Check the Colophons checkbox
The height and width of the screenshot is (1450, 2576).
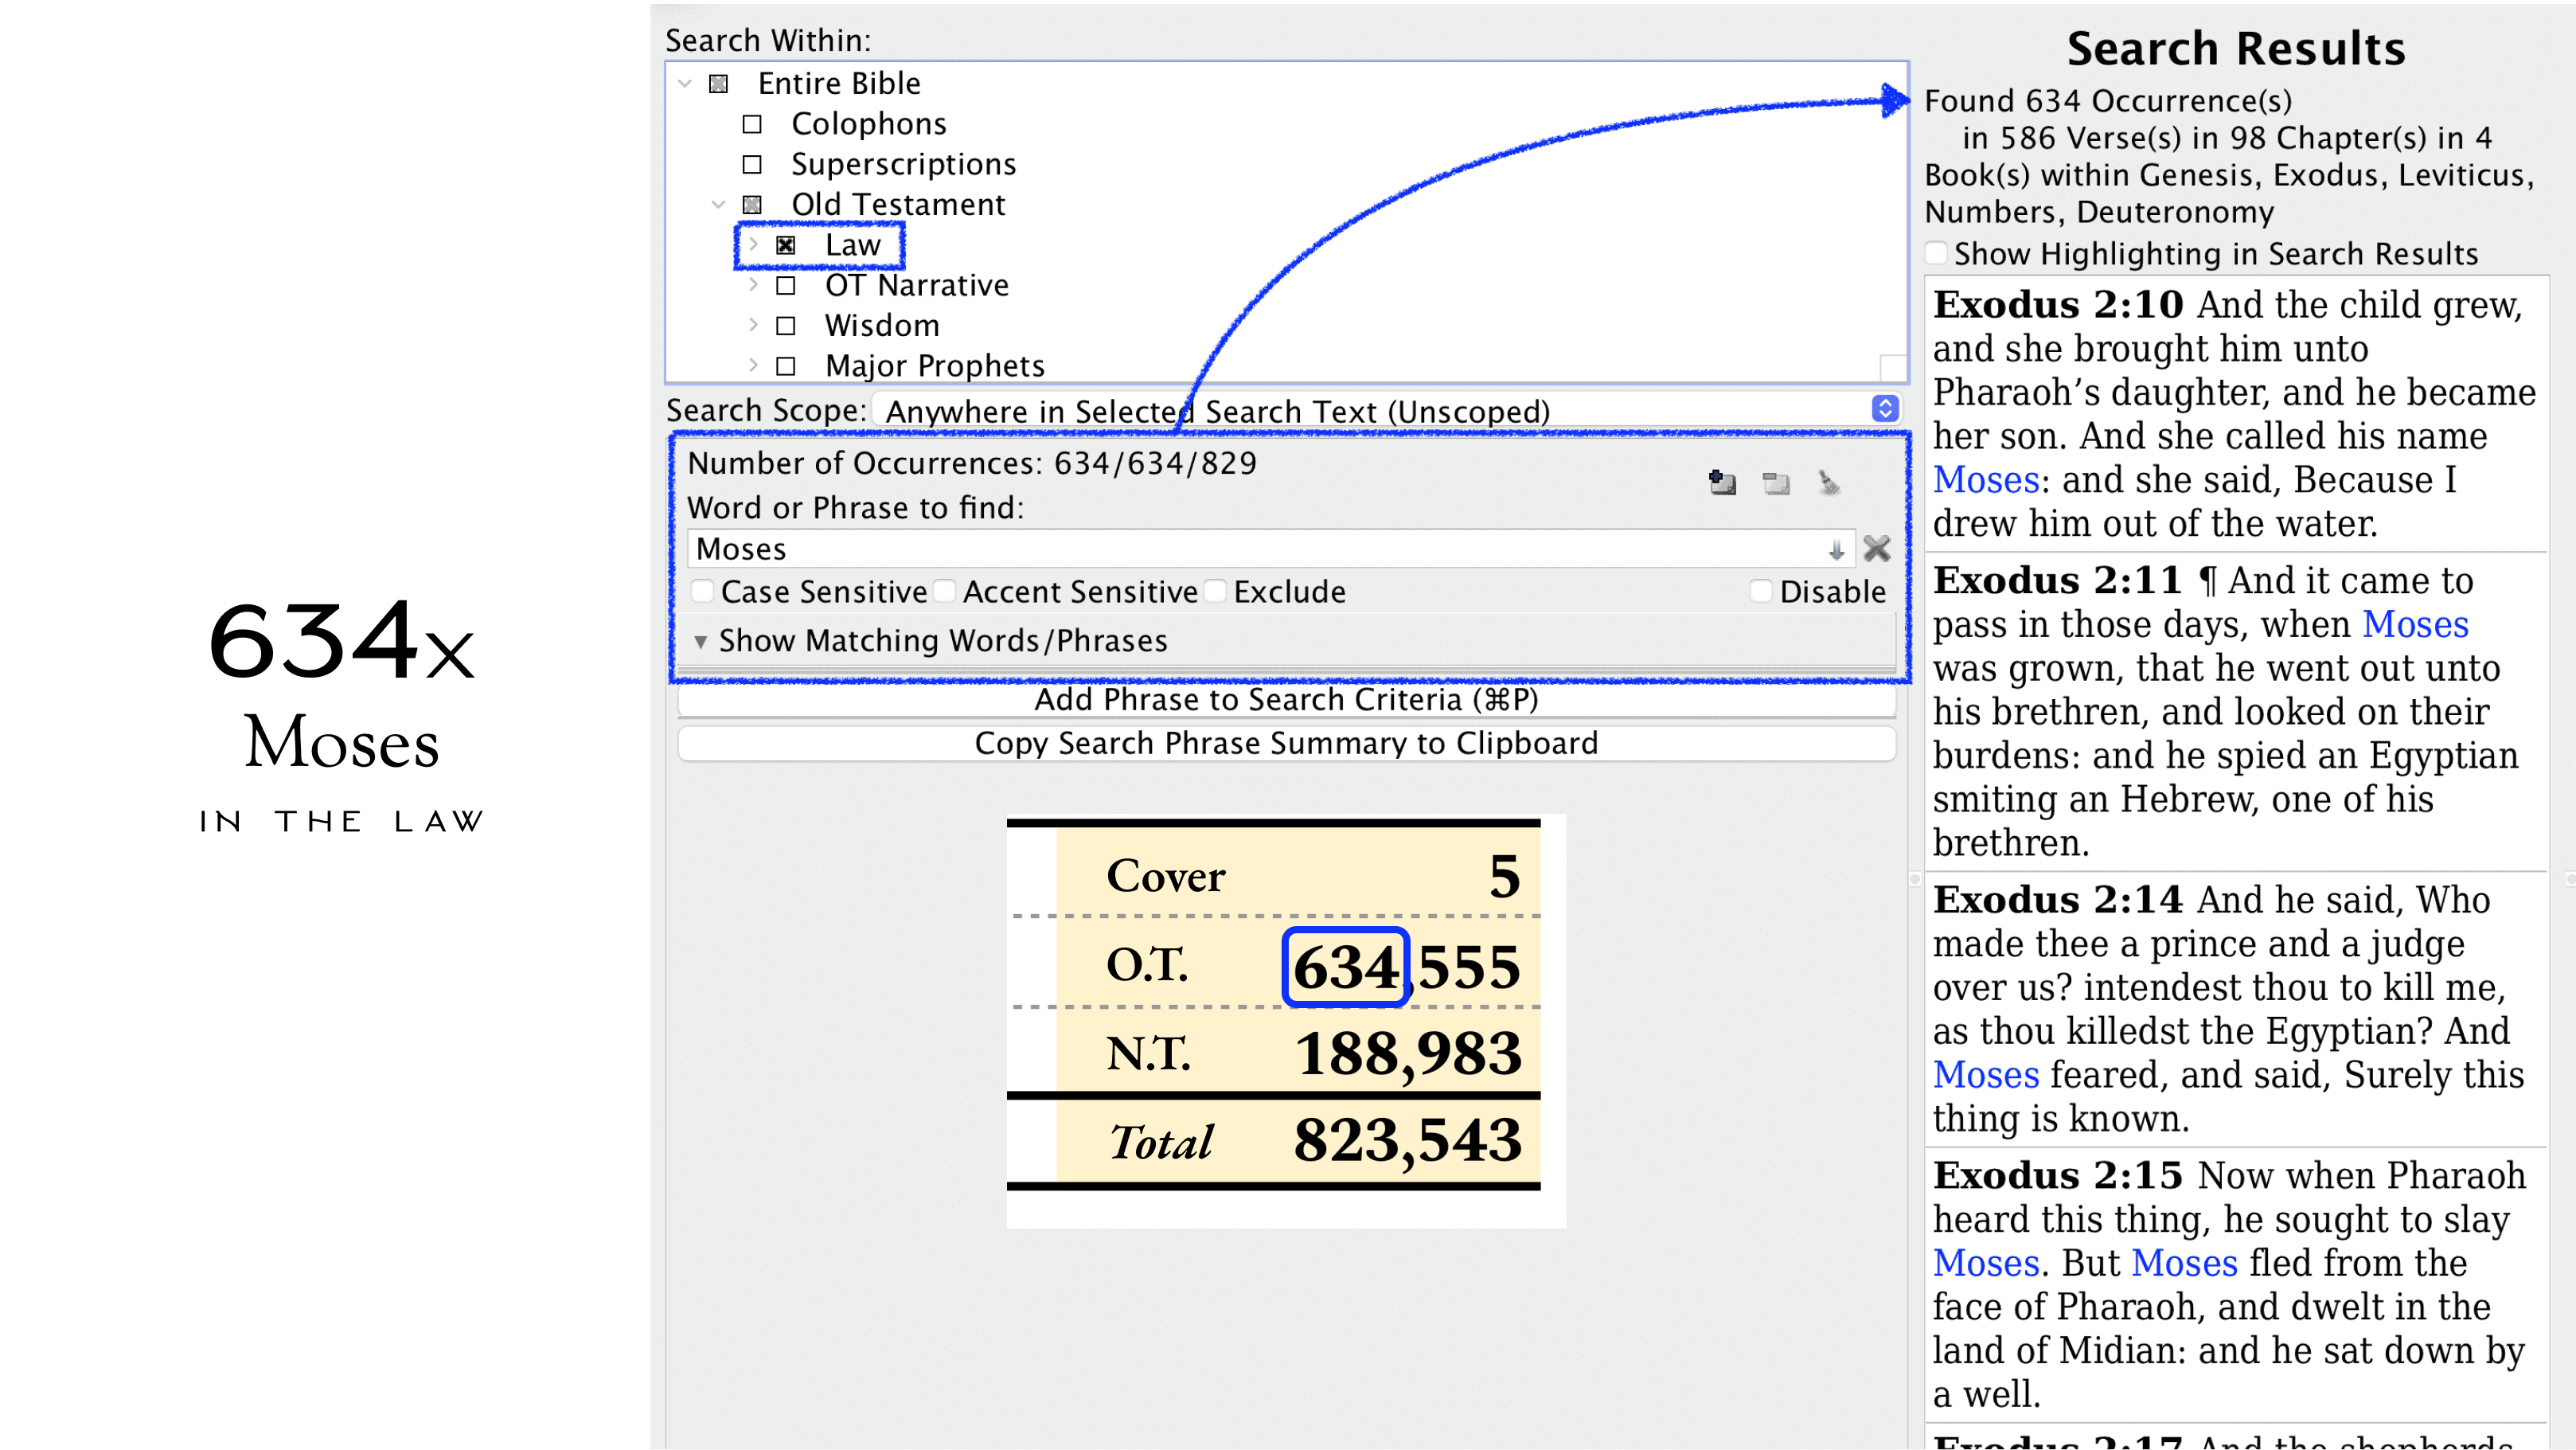(x=752, y=124)
